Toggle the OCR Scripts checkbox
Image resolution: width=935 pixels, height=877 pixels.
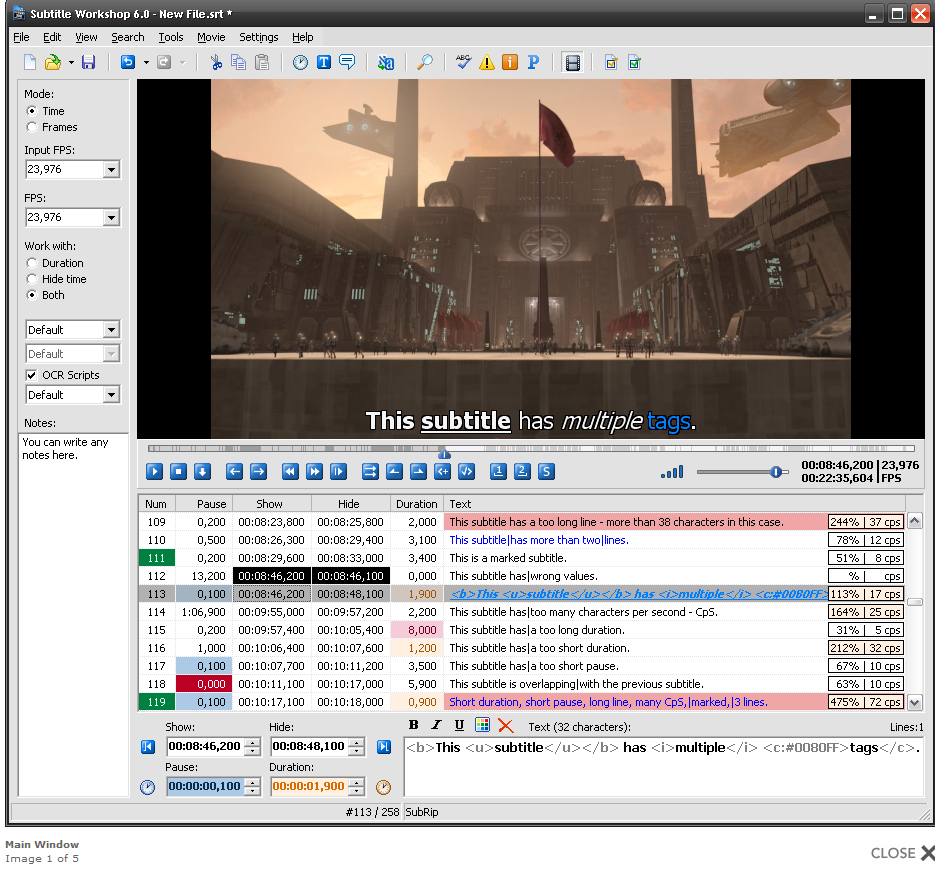coord(32,375)
